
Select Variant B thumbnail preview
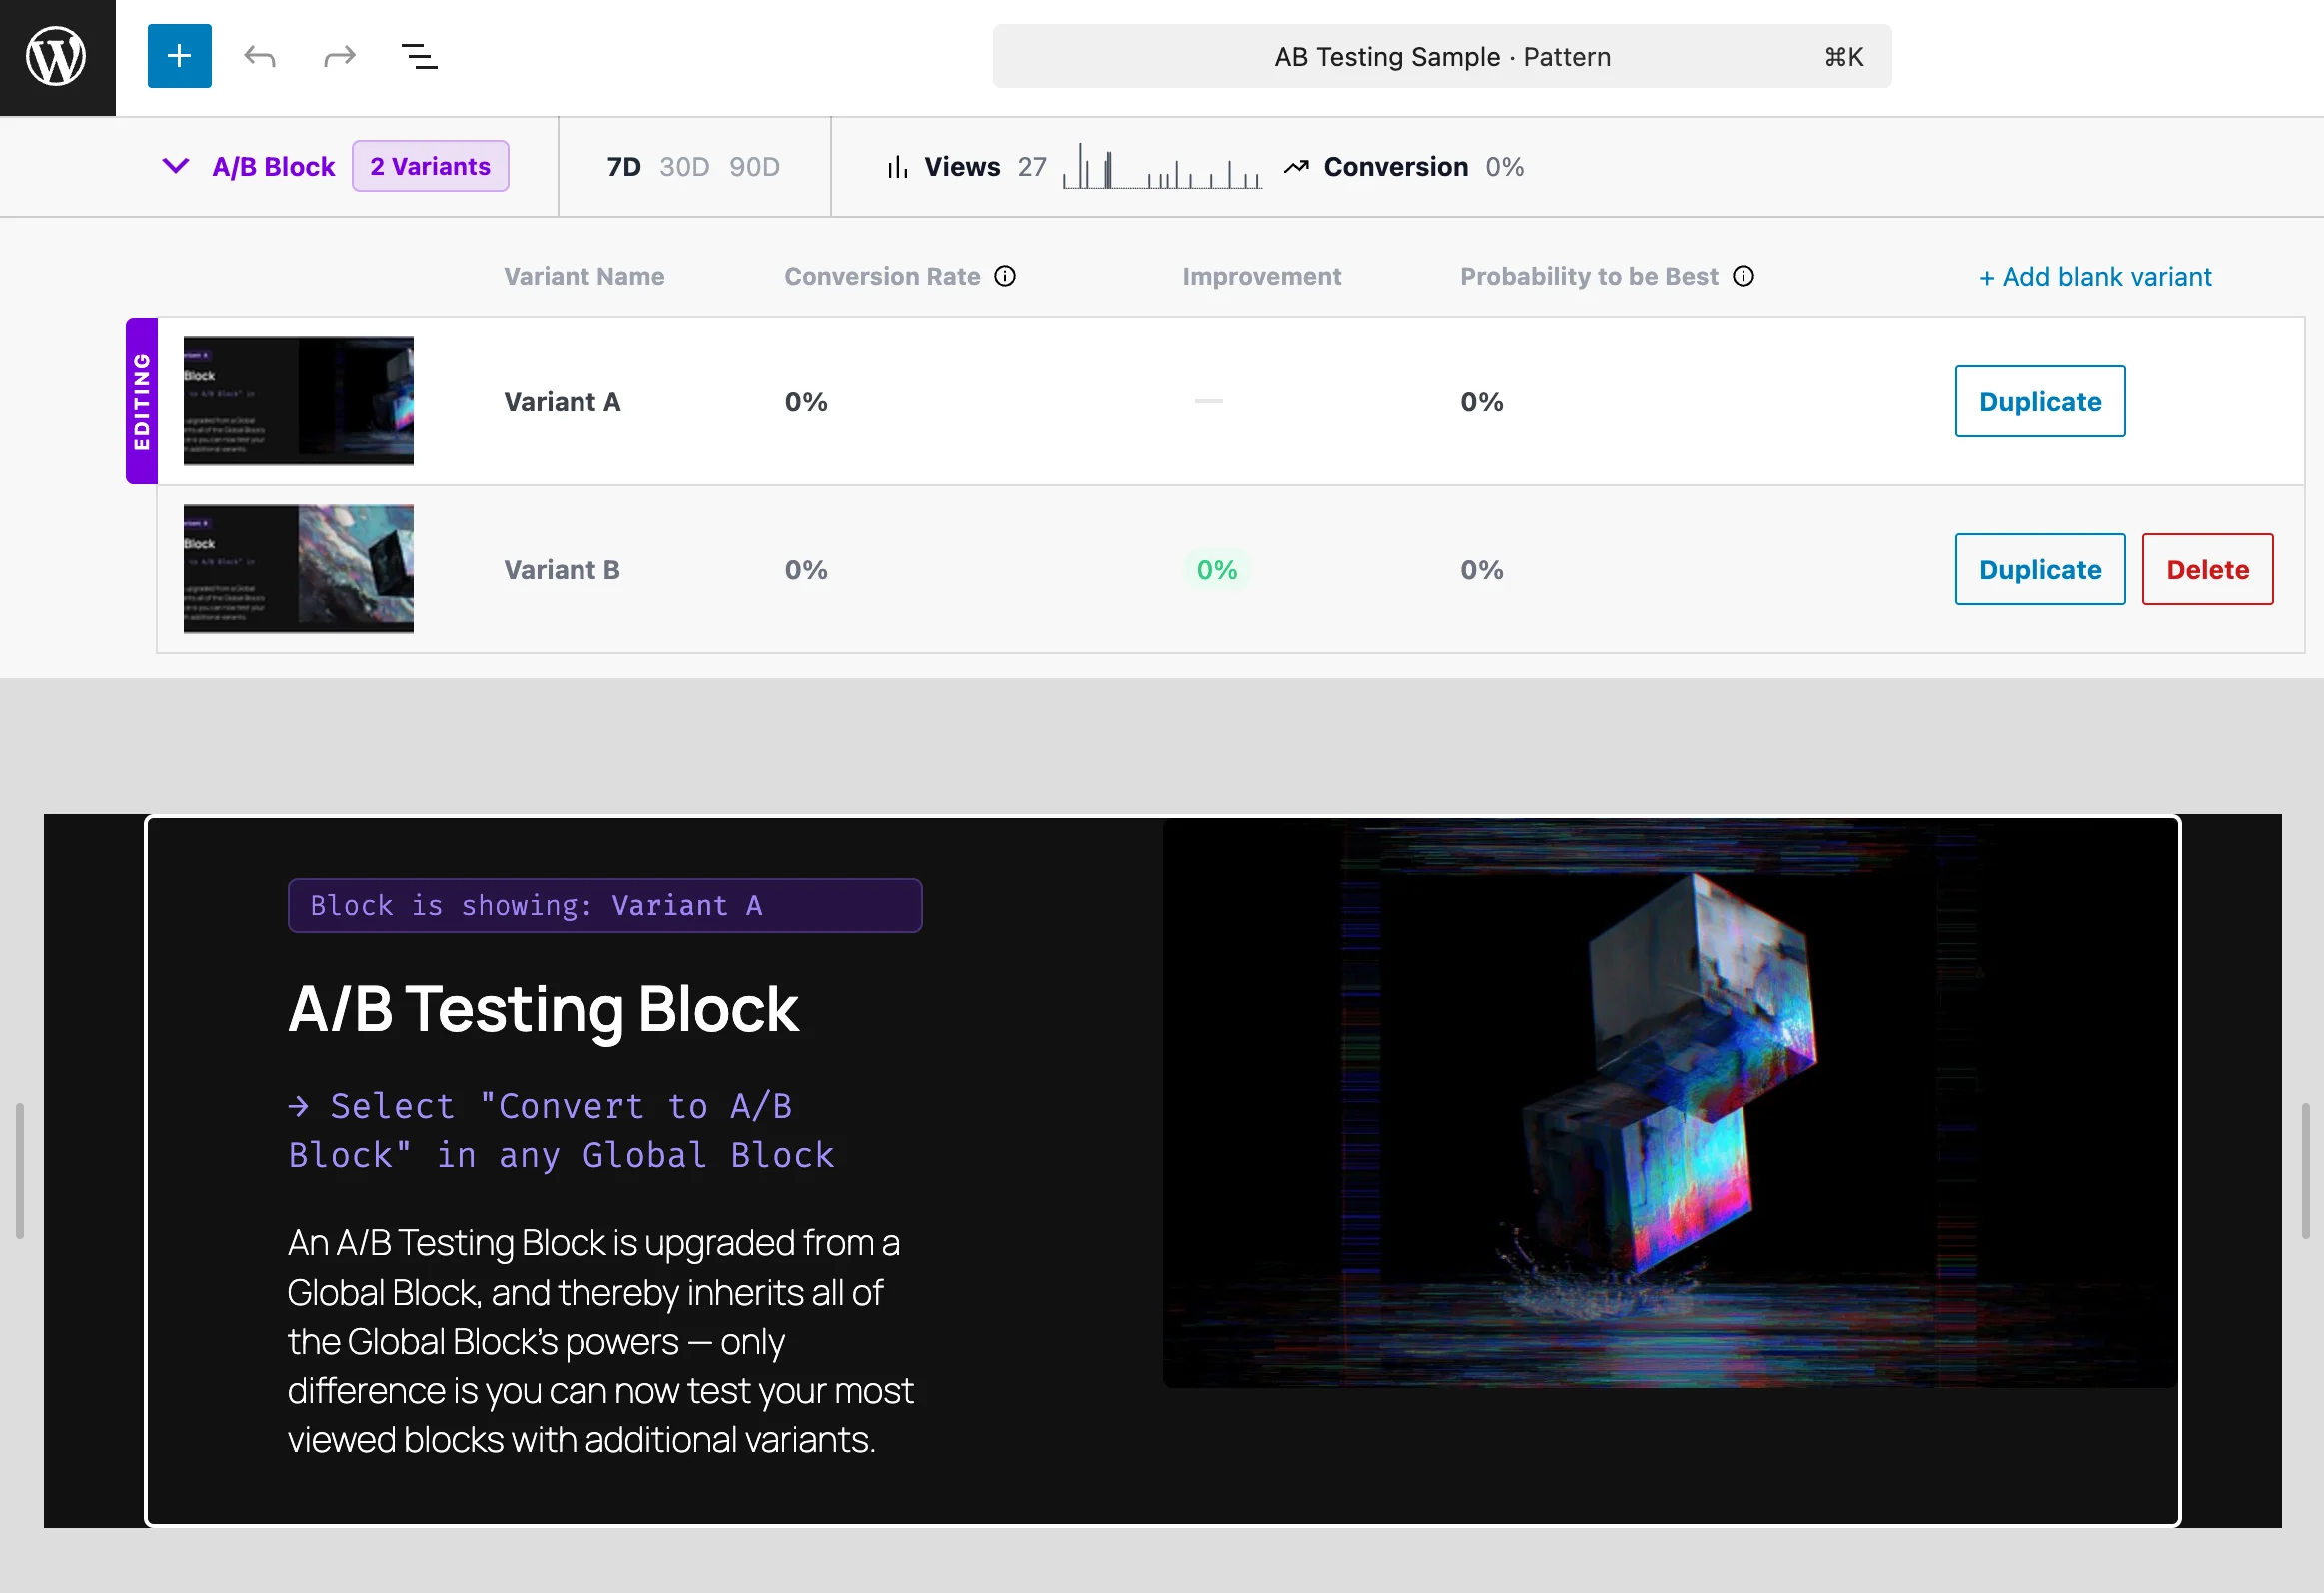298,568
